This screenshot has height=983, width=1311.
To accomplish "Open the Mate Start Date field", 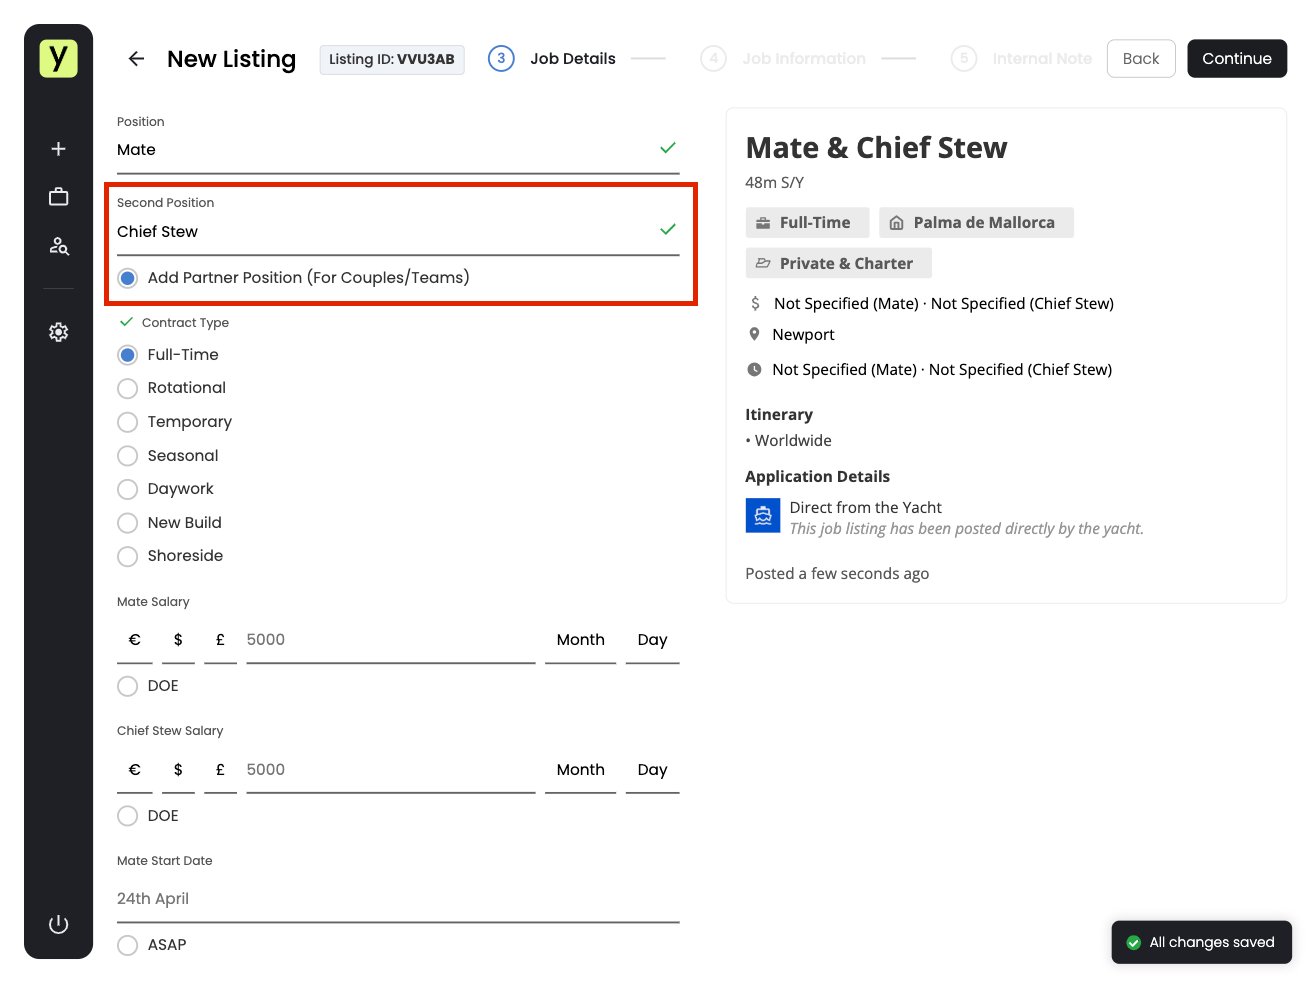I will click(x=398, y=899).
